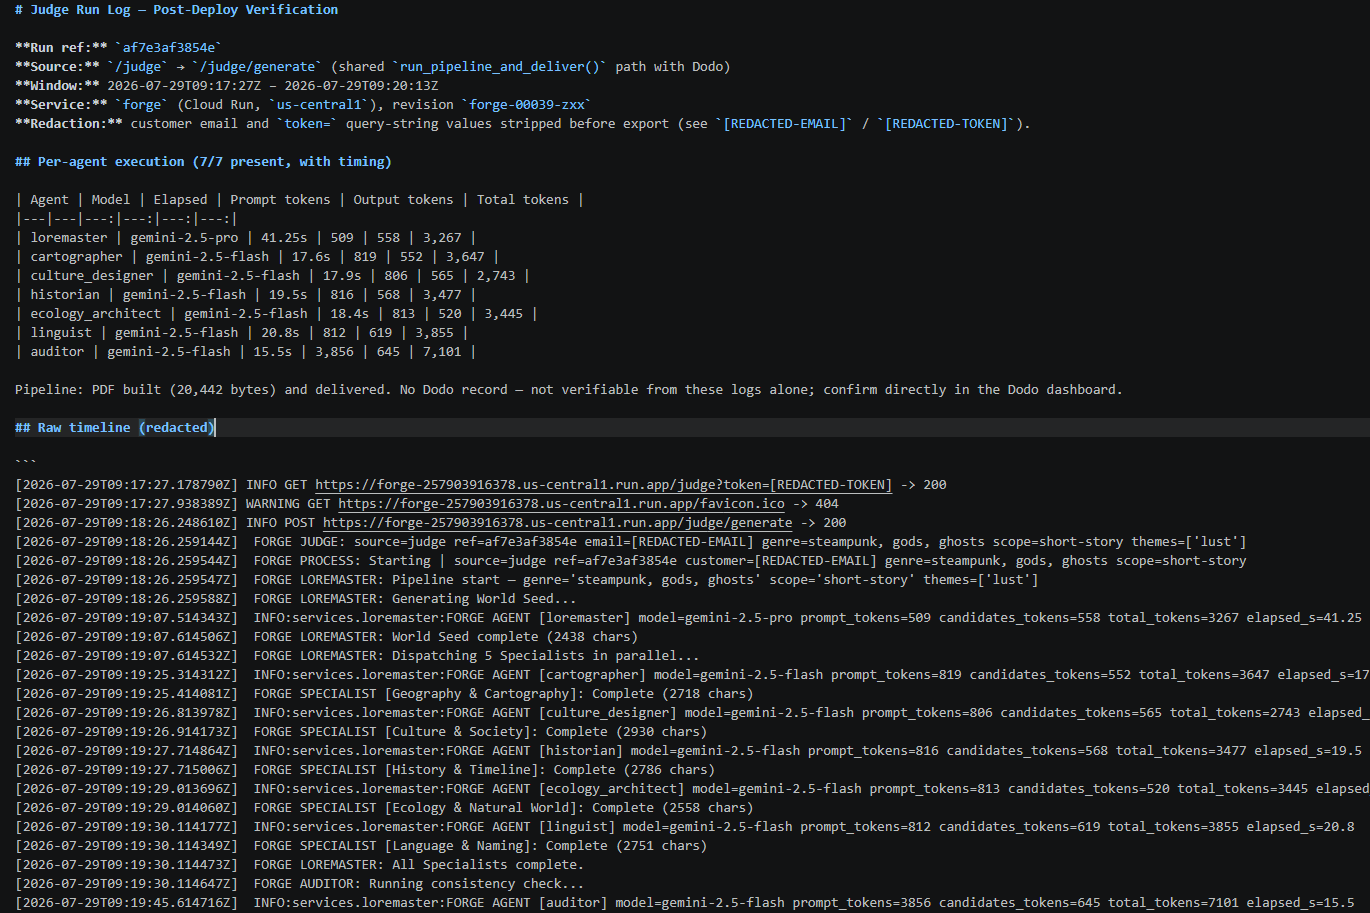Click the '[History & Timeline]: Complete (2786 chars)' line
Viewport: 1370px width, 913px height.
point(365,770)
